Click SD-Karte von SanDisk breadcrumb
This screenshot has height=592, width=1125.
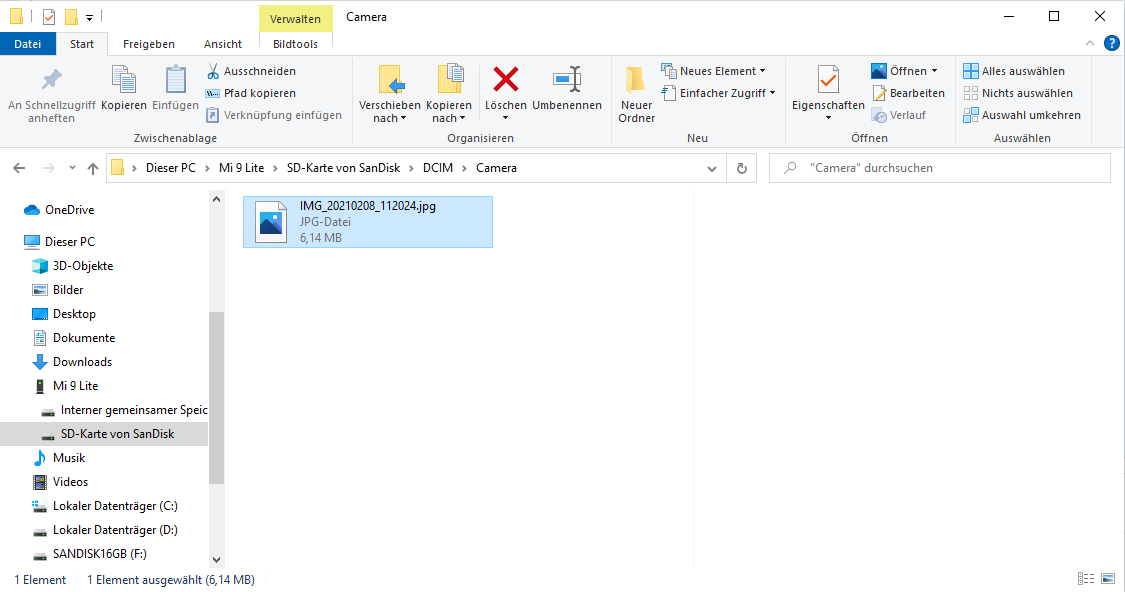(344, 168)
